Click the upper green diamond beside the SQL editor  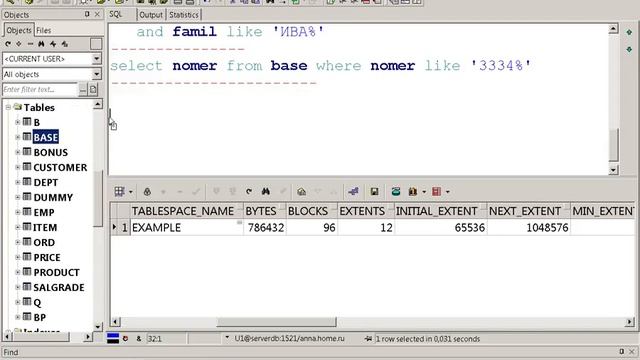pos(629,32)
